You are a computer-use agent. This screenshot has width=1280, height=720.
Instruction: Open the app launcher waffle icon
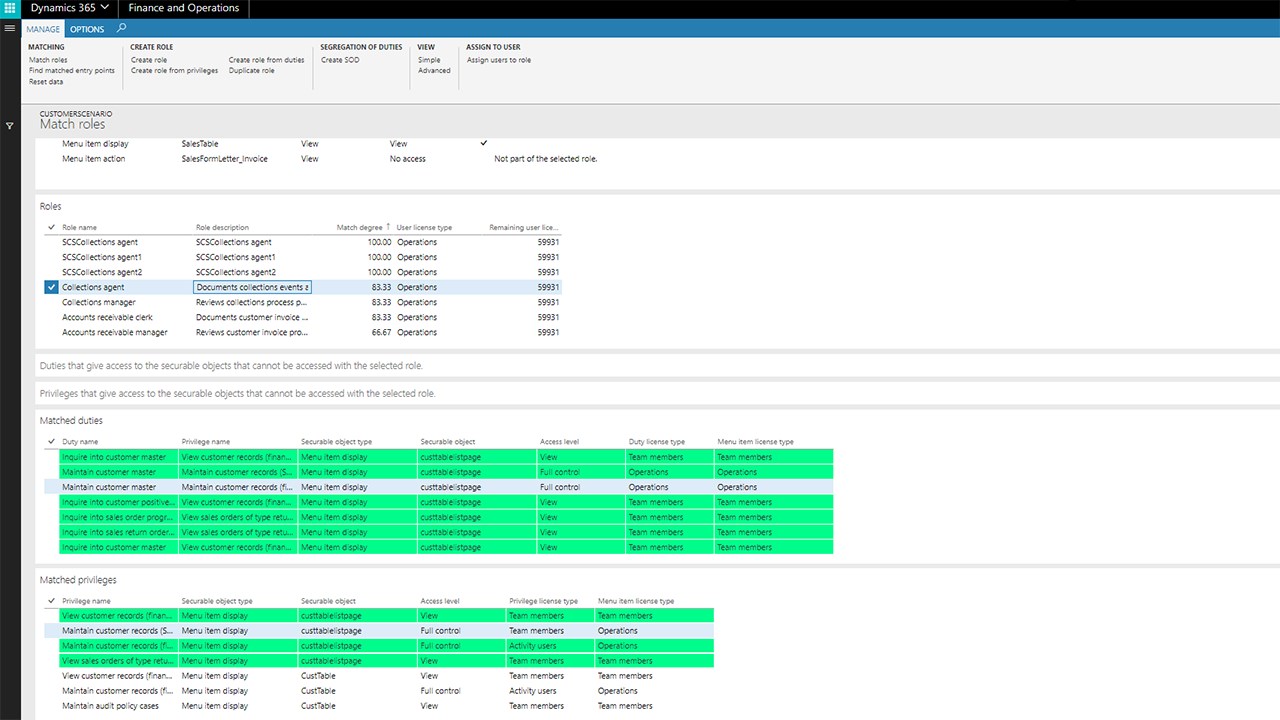pos(10,9)
